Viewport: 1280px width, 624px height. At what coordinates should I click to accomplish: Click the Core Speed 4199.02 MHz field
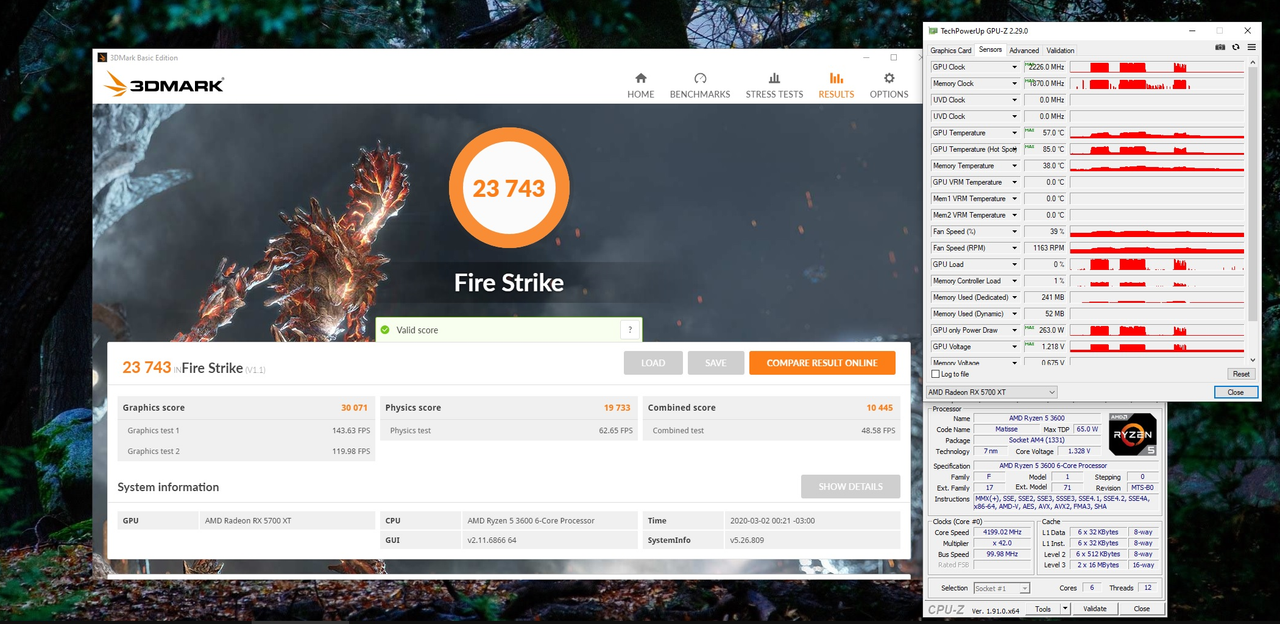1002,532
